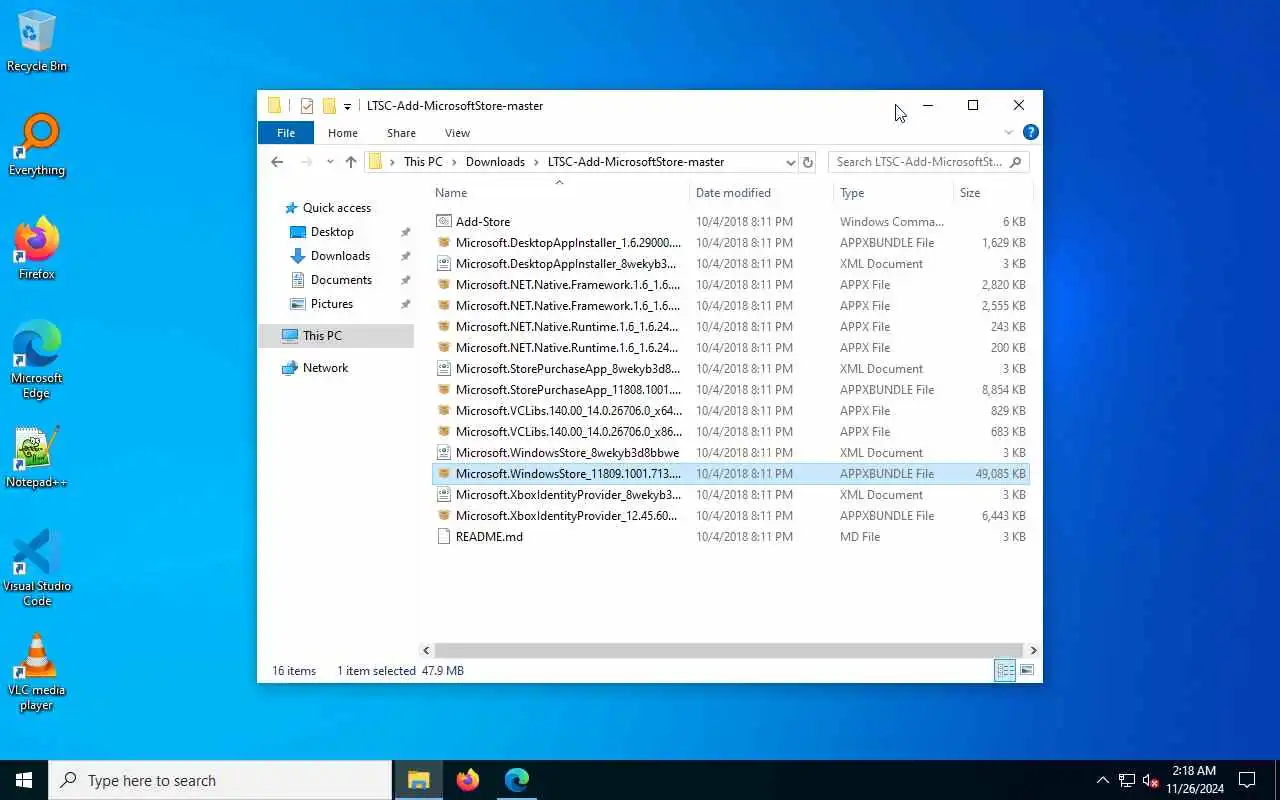Click the Properties quick access toolbar icon
The width and height of the screenshot is (1280, 800).
tap(307, 106)
